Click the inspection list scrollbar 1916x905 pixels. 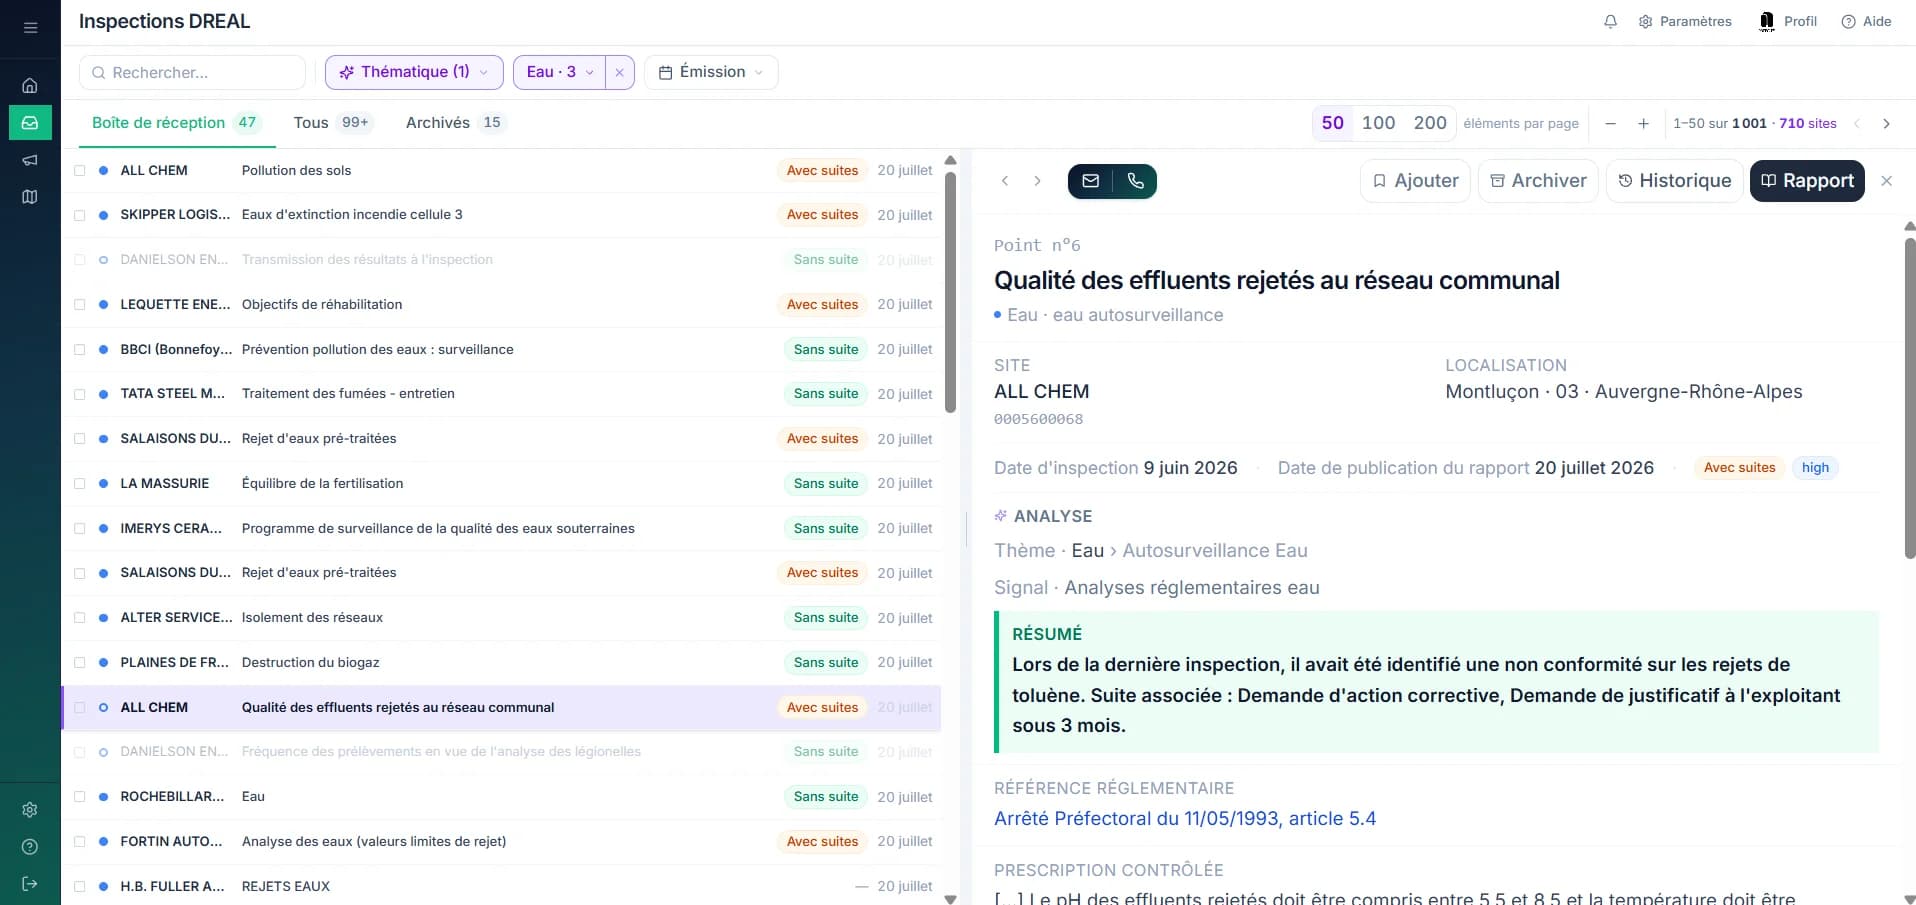click(950, 290)
